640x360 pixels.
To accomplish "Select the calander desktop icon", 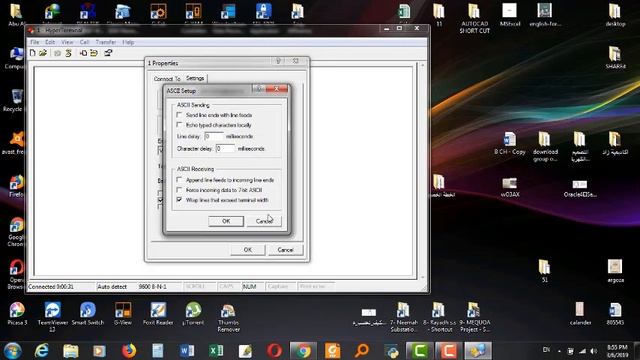I will point(580,313).
